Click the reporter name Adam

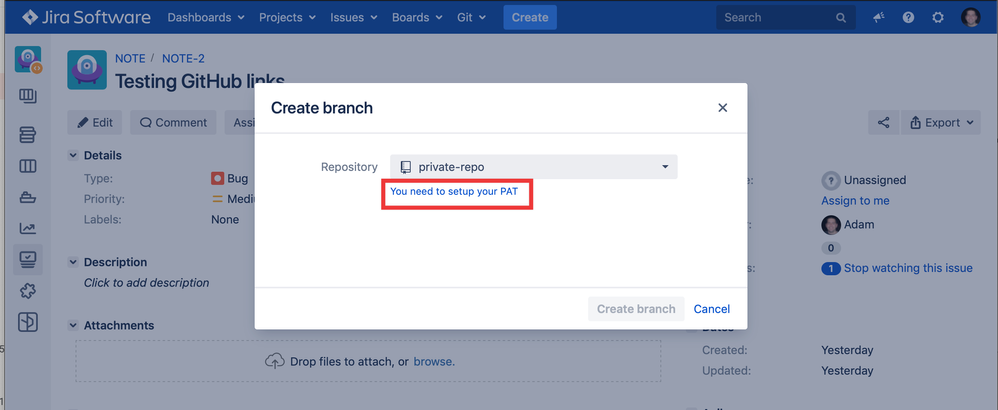859,225
